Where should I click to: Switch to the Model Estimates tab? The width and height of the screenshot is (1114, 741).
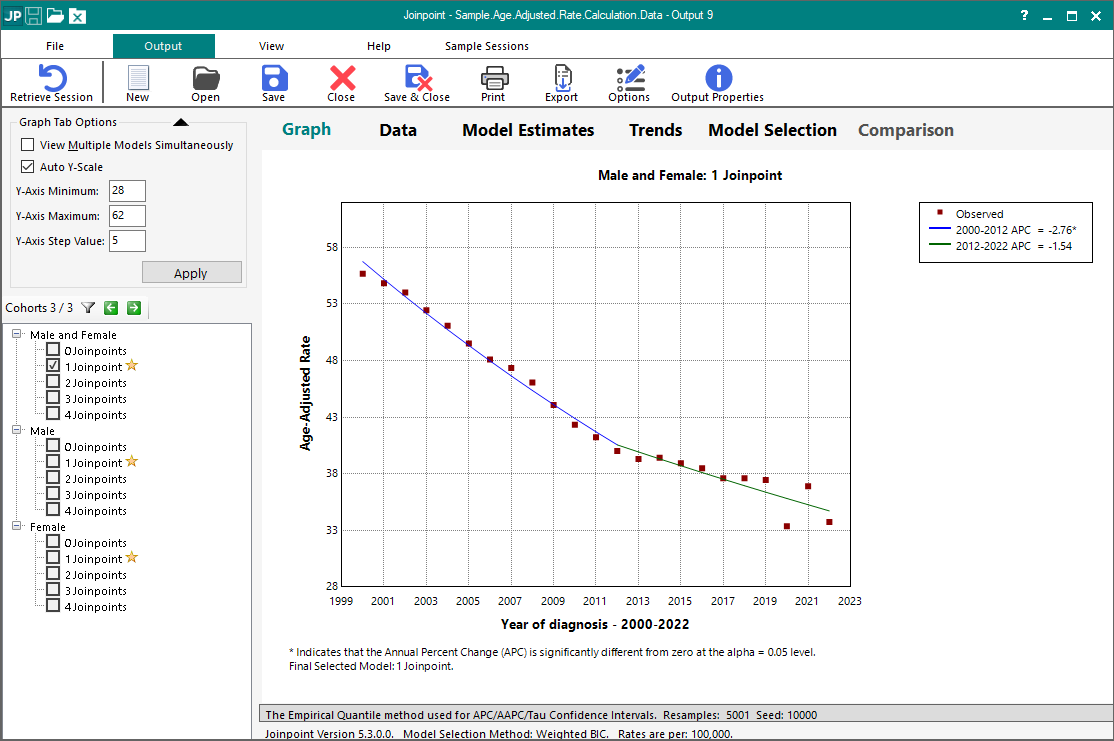(x=528, y=130)
